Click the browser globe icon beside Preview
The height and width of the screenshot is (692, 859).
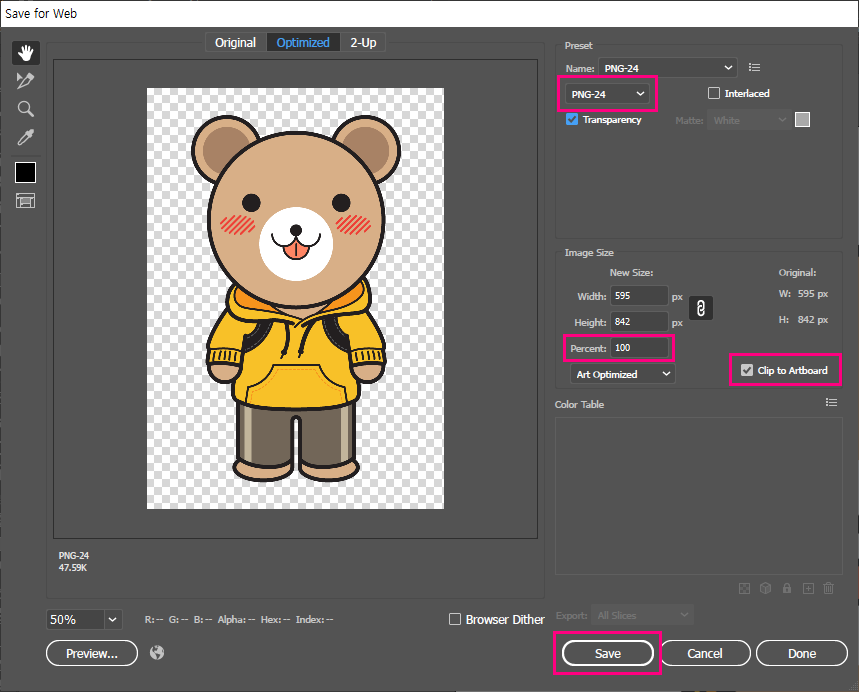pyautogui.click(x=157, y=653)
